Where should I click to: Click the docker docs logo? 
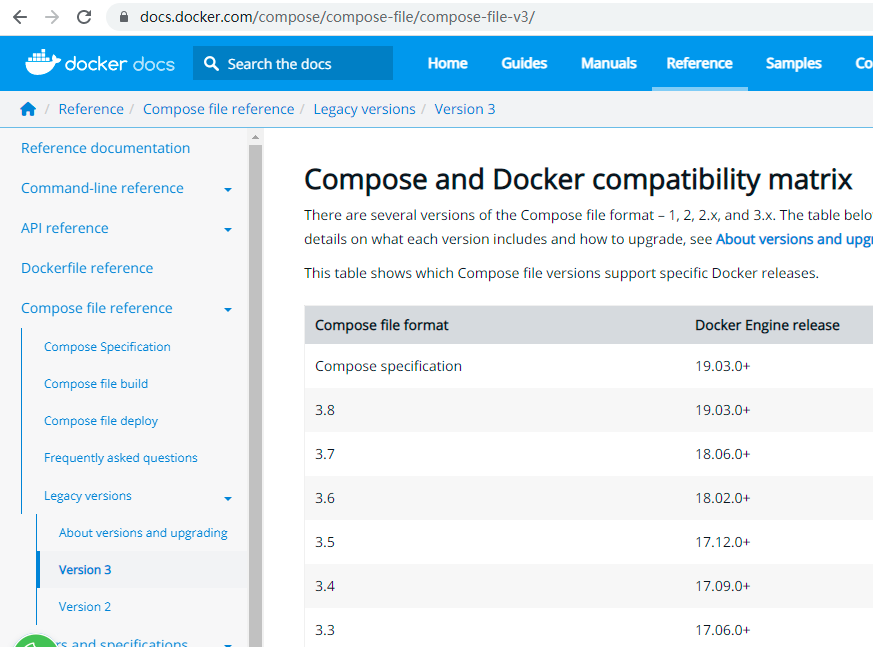pos(100,63)
